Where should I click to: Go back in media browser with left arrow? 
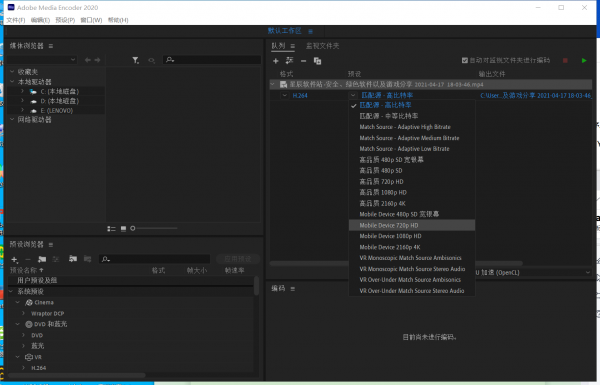tap(88, 60)
